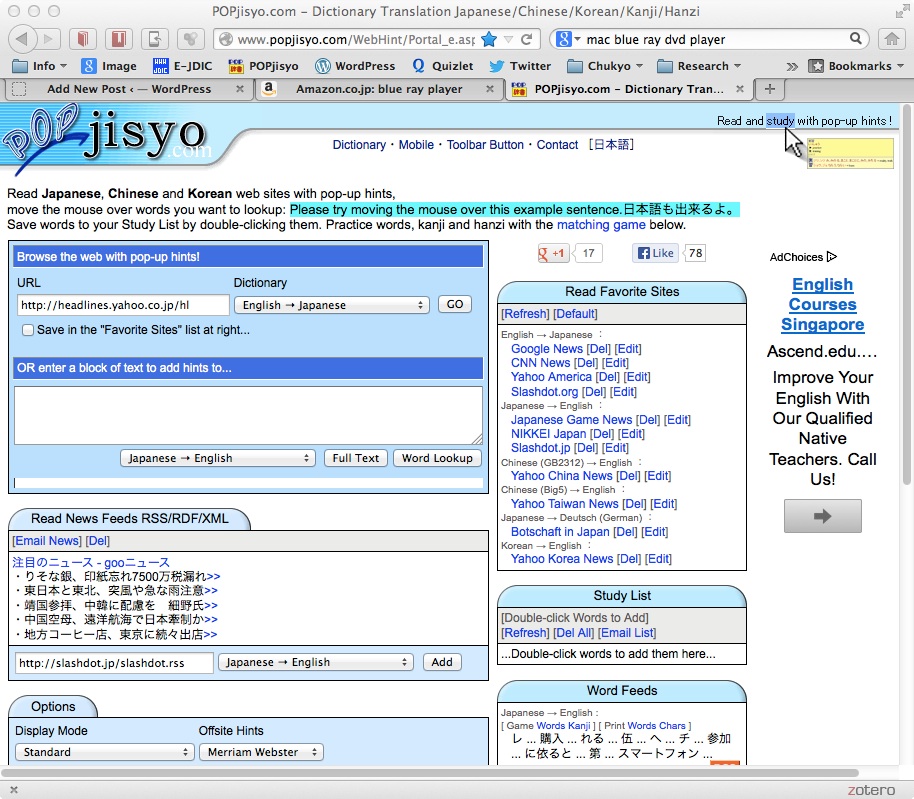Click the horizontal scrollbar at the bottom
This screenshot has width=914, height=799.
tap(430, 773)
